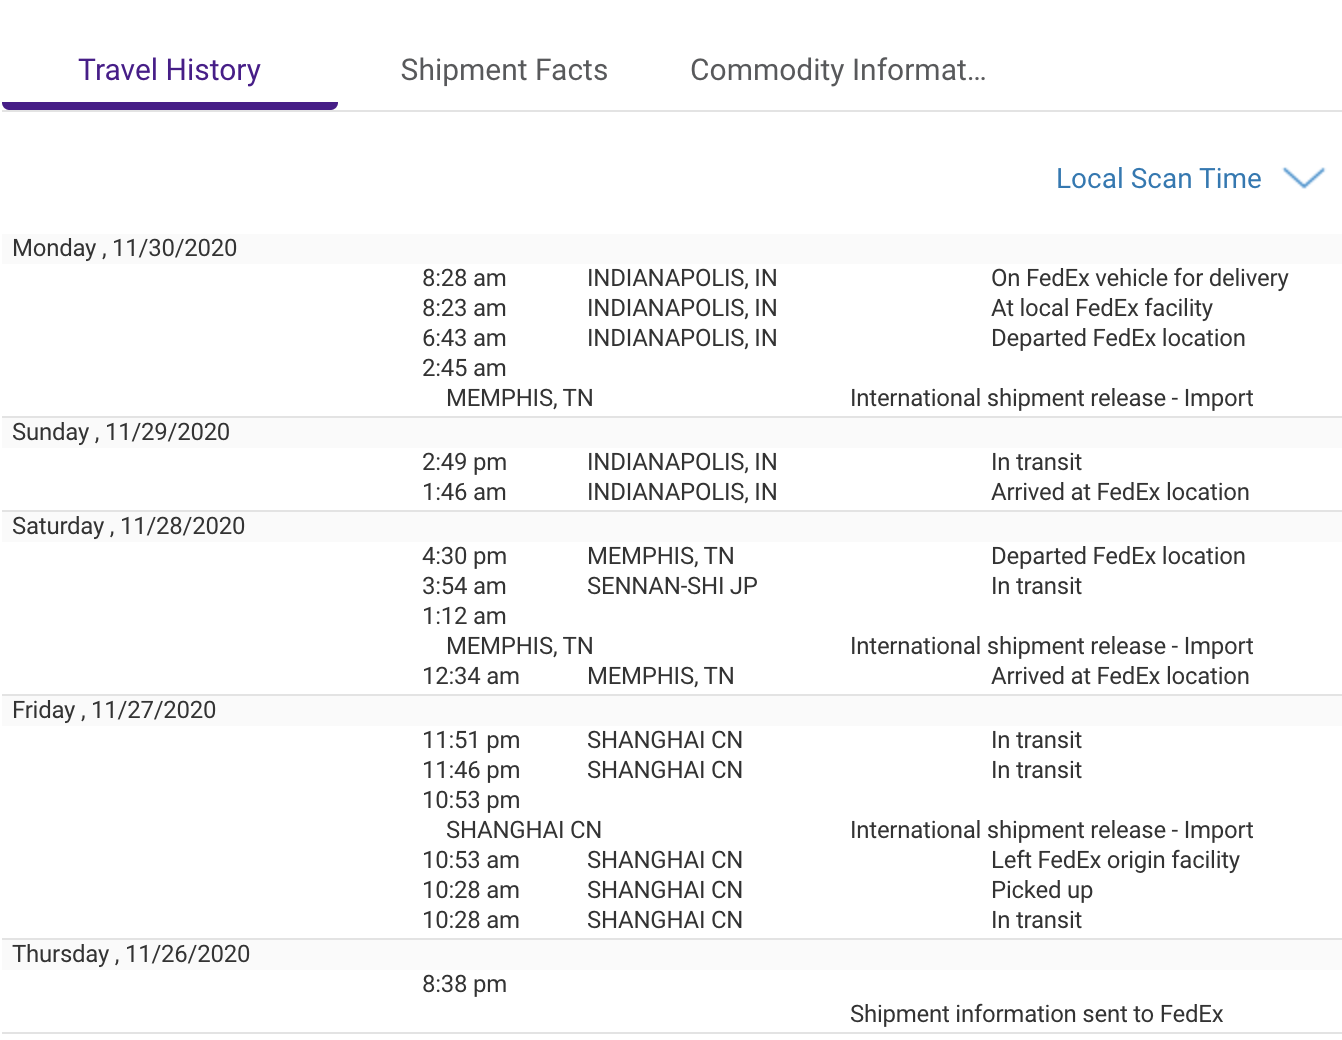Click the Monday, 11/30/2020 date header
The height and width of the screenshot is (1040, 1342).
(x=125, y=248)
